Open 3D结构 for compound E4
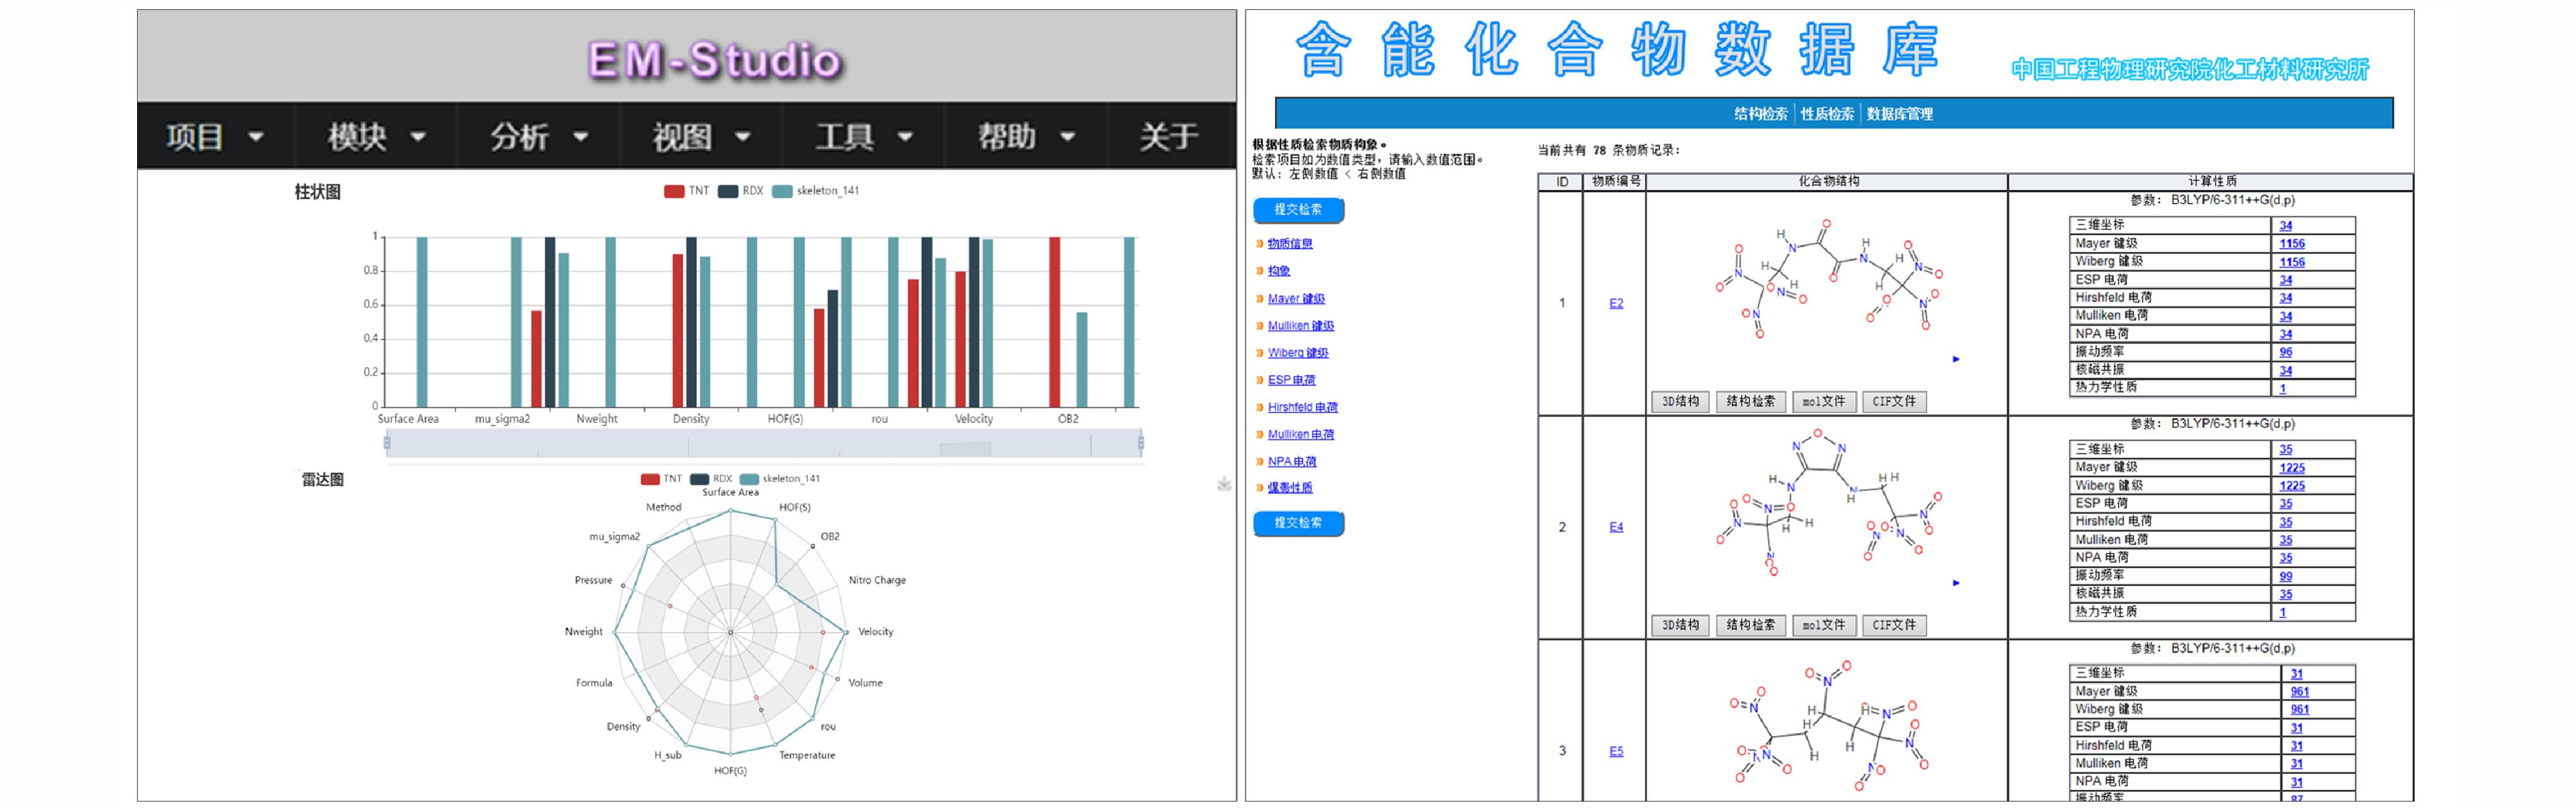Screen dimensions: 2576x809 1680,626
